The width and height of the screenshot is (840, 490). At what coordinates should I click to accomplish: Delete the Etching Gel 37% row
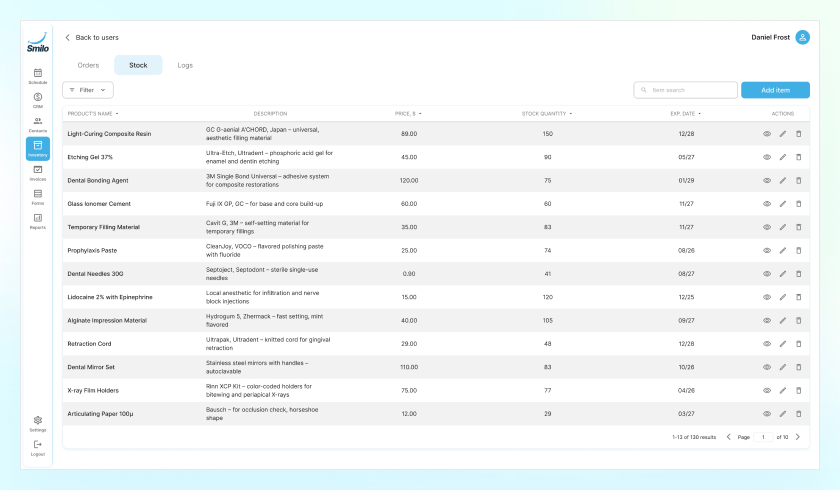click(x=799, y=157)
